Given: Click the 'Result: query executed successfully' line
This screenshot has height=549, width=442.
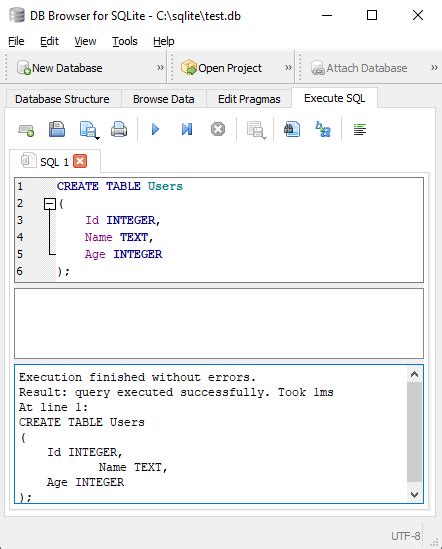Looking at the screenshot, I should [144, 392].
